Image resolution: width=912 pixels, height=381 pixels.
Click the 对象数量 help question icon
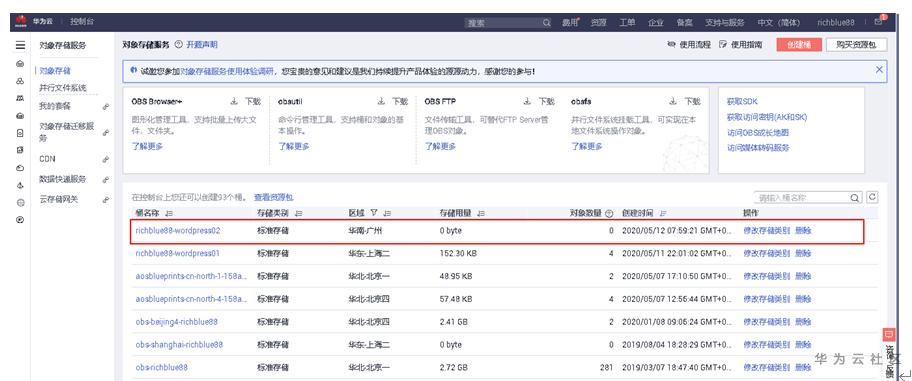tap(609, 213)
